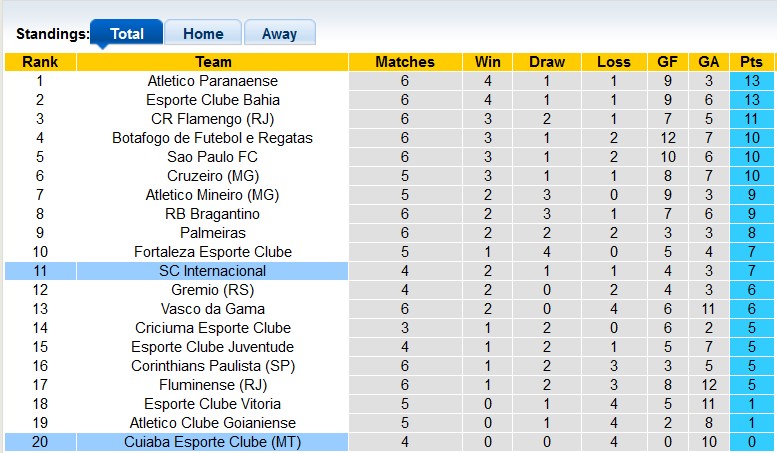777x453 pixels.
Task: Select the highlighted SC Internacional row
Action: pos(212,271)
